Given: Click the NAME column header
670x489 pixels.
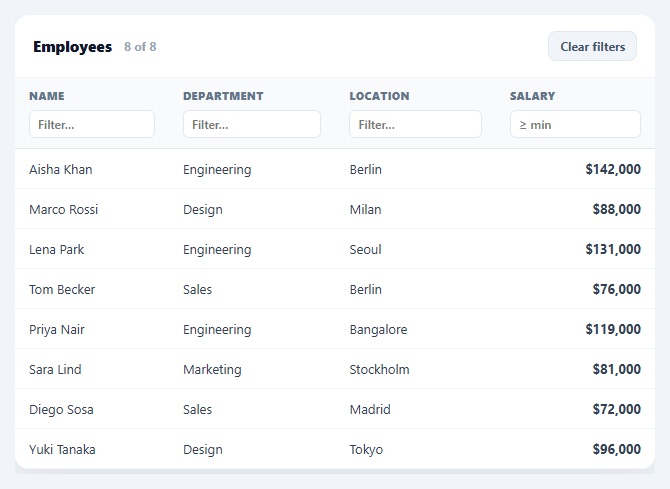Looking at the screenshot, I should pyautogui.click(x=47, y=96).
